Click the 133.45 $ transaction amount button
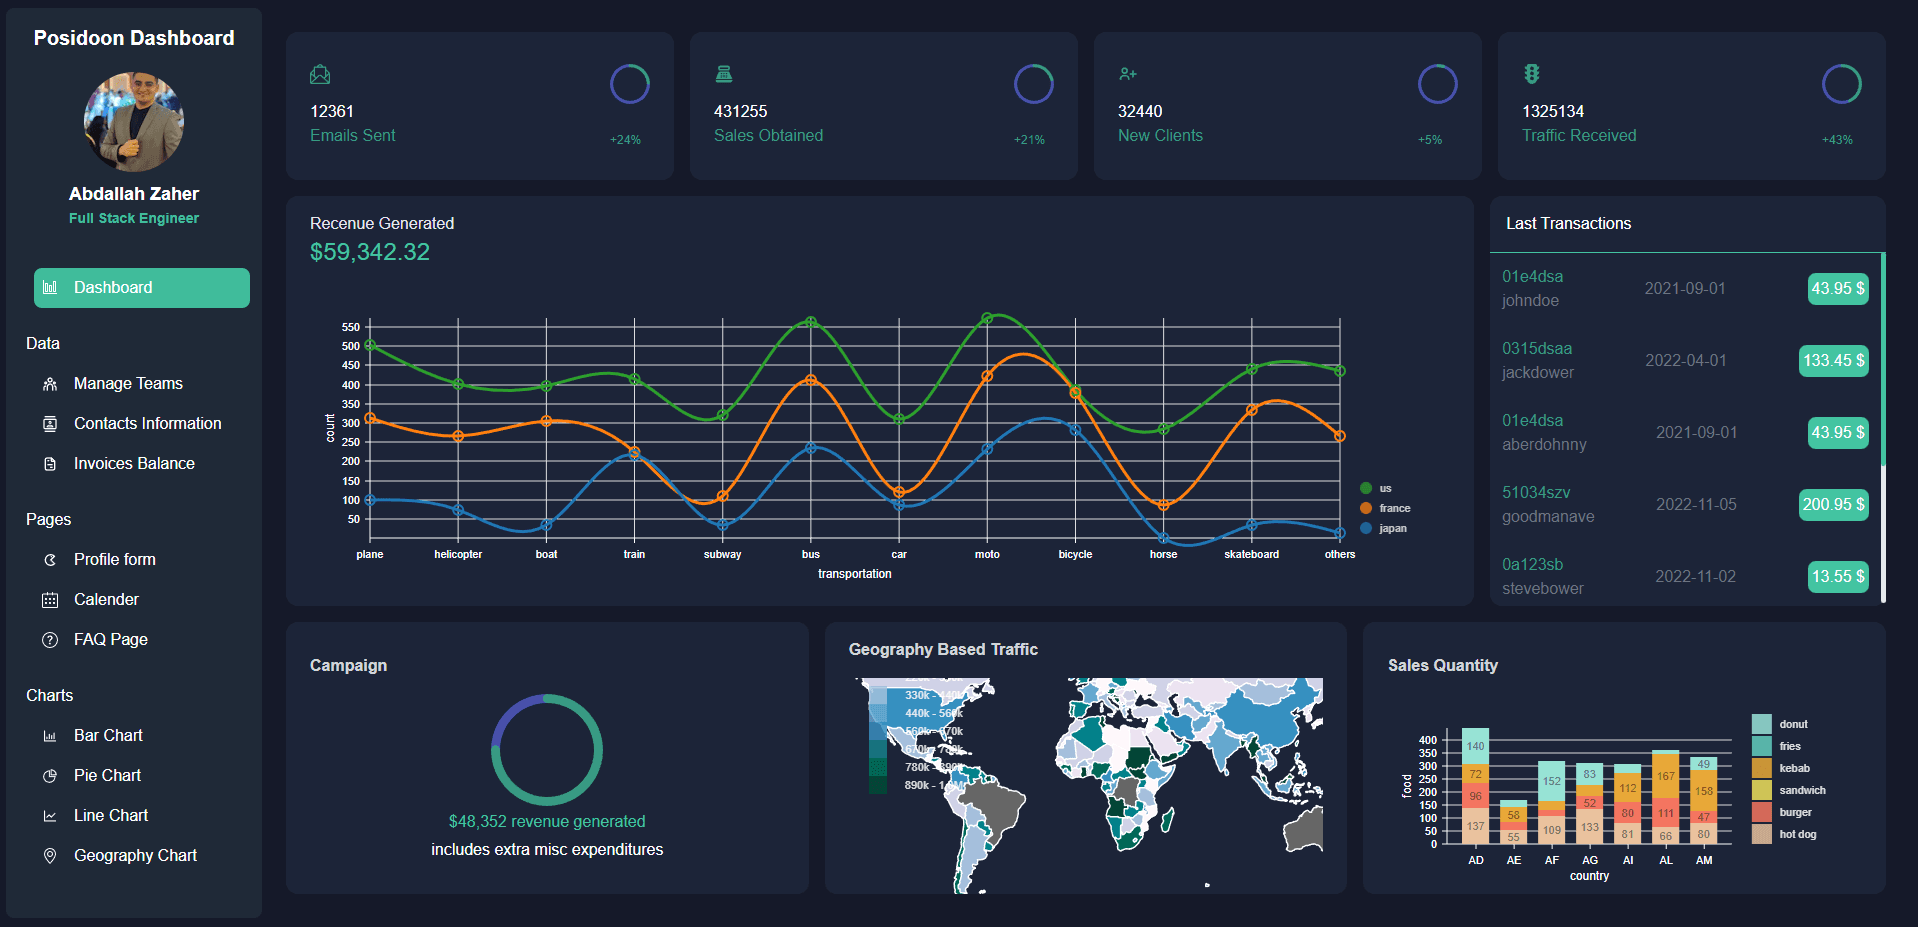 tap(1833, 361)
